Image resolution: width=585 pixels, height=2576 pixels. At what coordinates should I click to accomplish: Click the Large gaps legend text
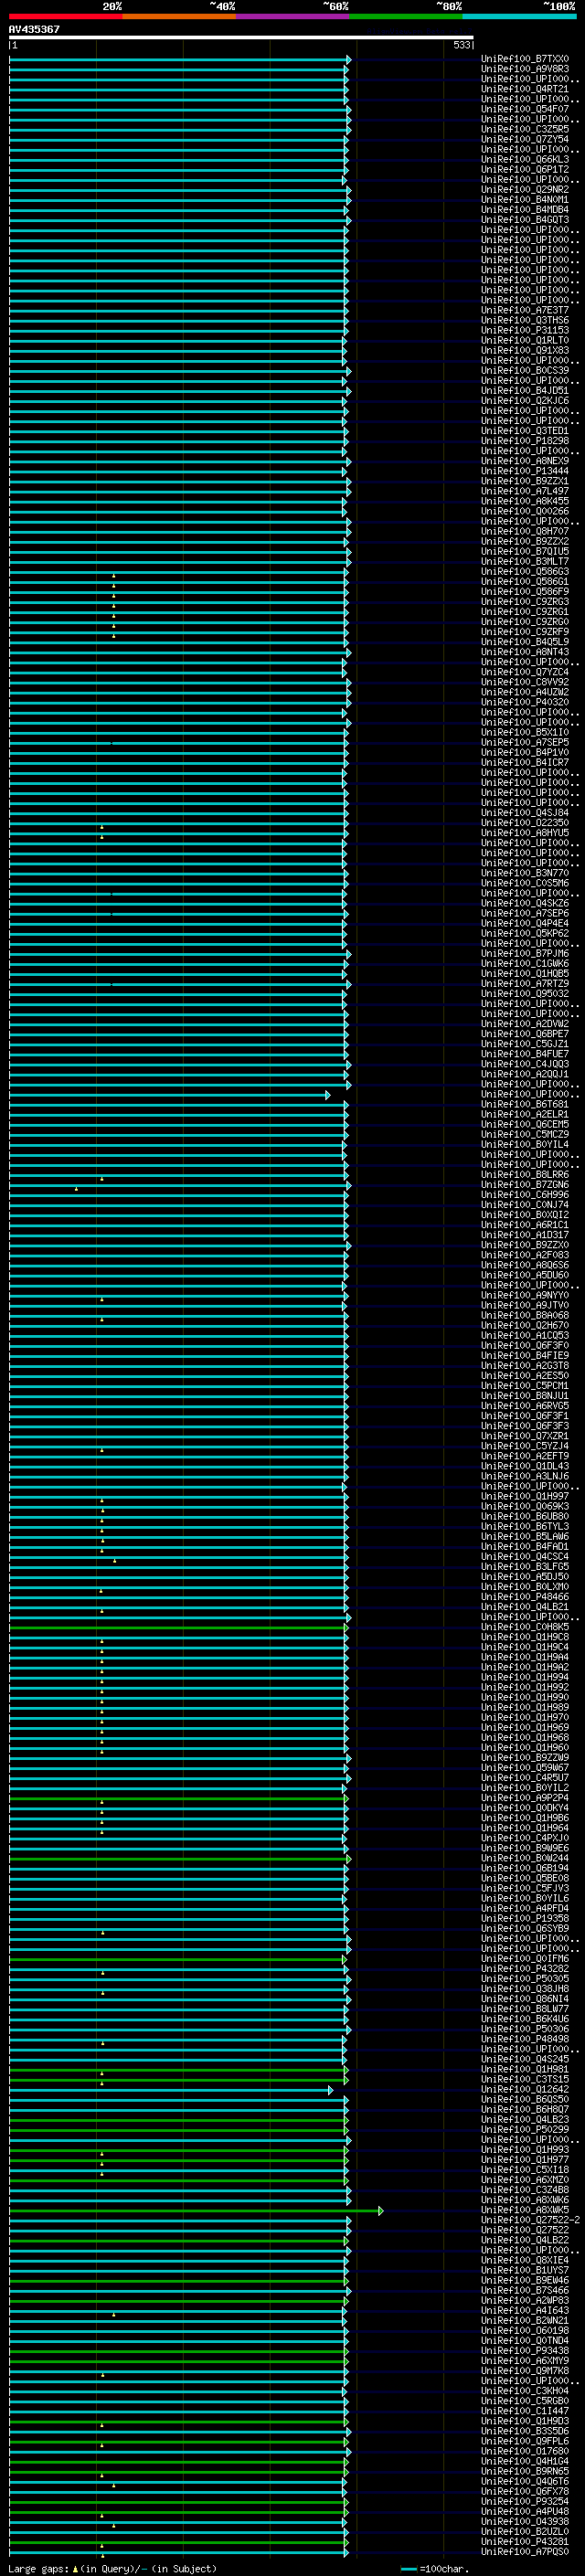click(x=112, y=2569)
